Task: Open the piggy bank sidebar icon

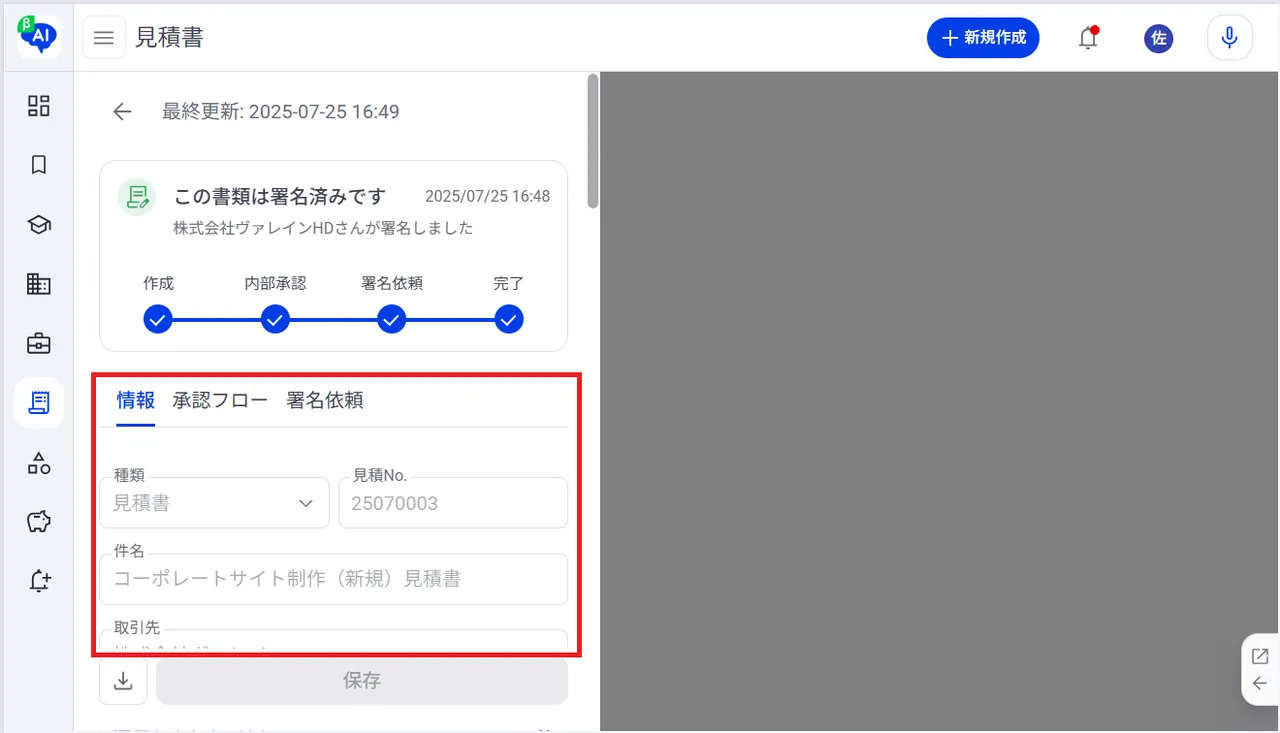Action: coord(39,522)
